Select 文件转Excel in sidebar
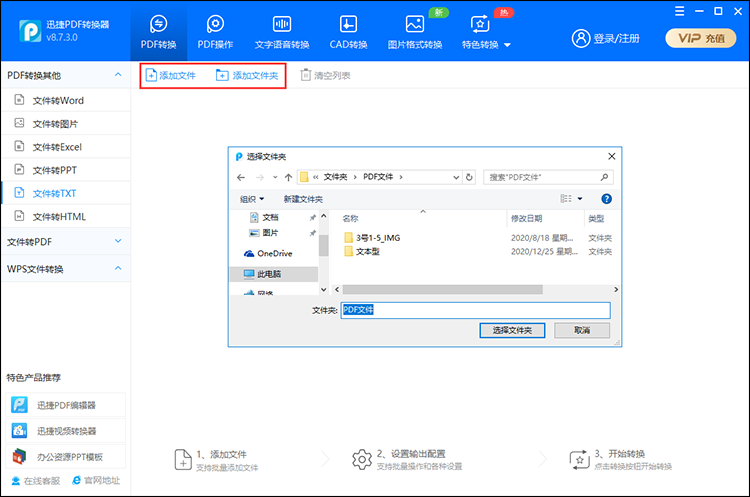The width and height of the screenshot is (750, 497). 66,147
